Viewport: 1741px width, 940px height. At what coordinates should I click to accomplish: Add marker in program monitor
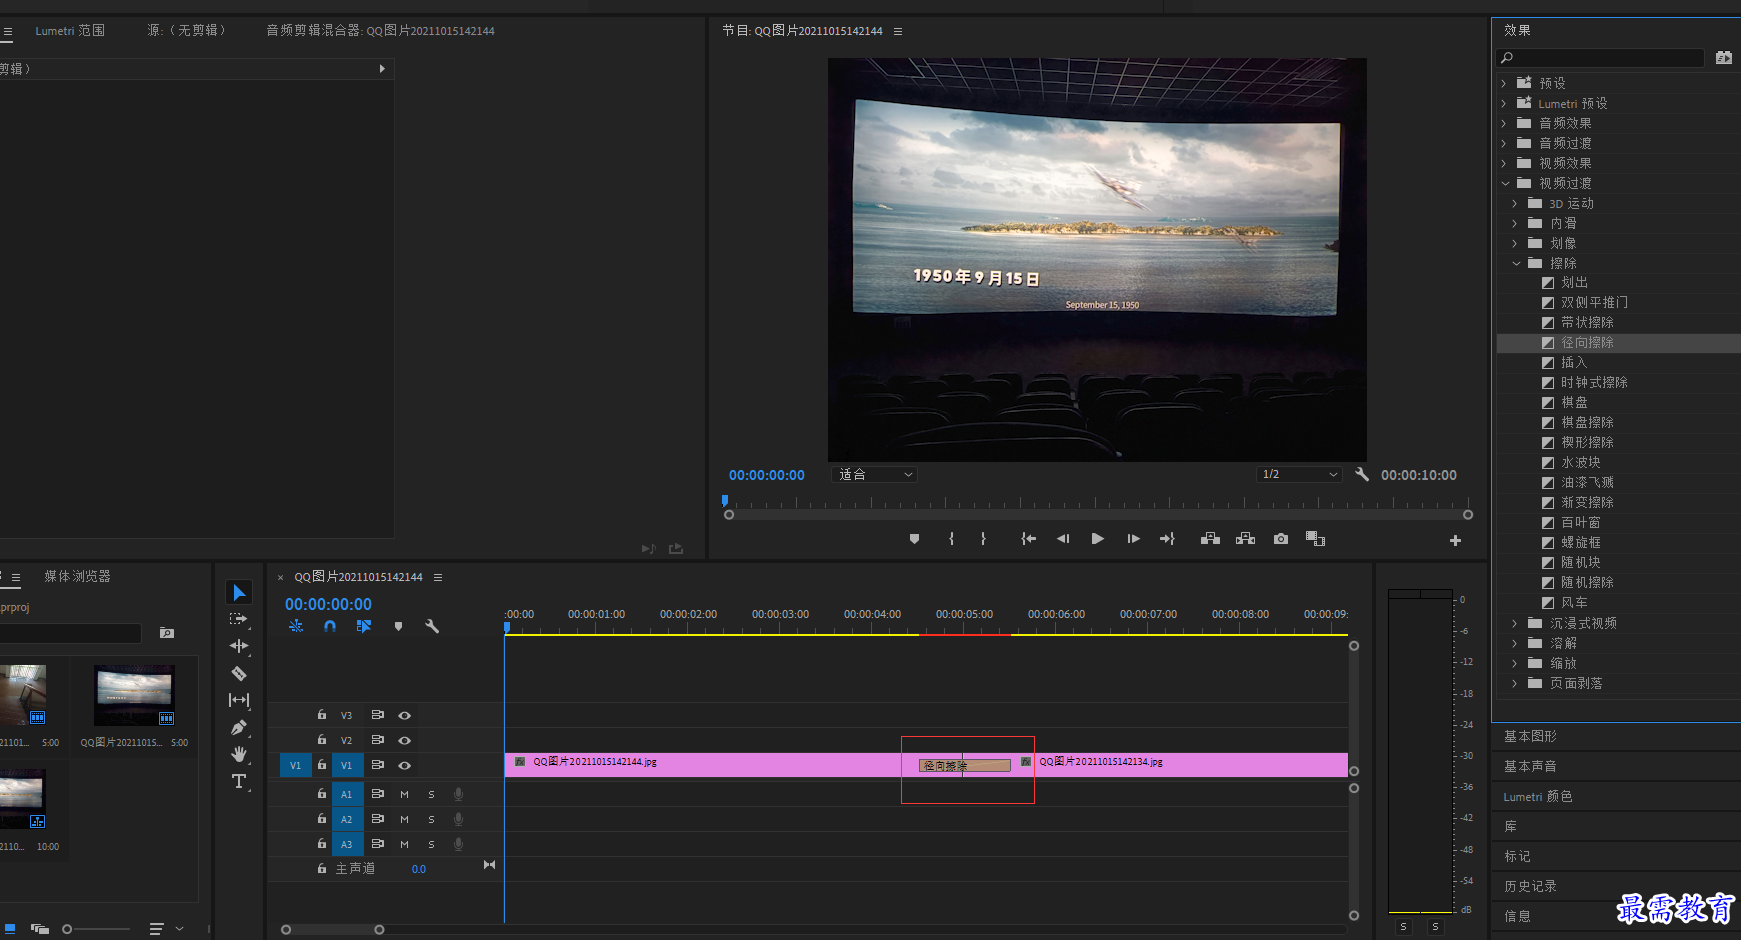click(x=914, y=539)
